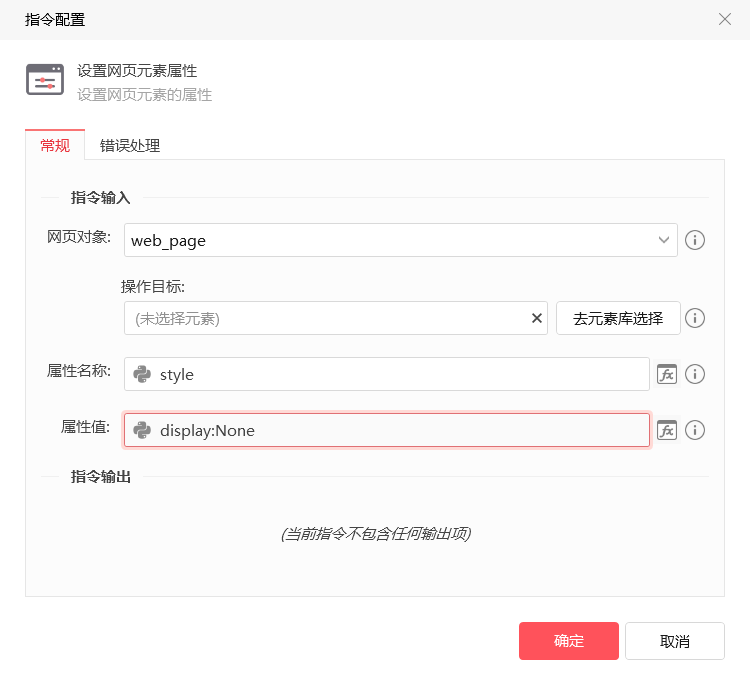This screenshot has width=750, height=680.
Task: Click the 操作目标 element input box
Action: click(325, 318)
